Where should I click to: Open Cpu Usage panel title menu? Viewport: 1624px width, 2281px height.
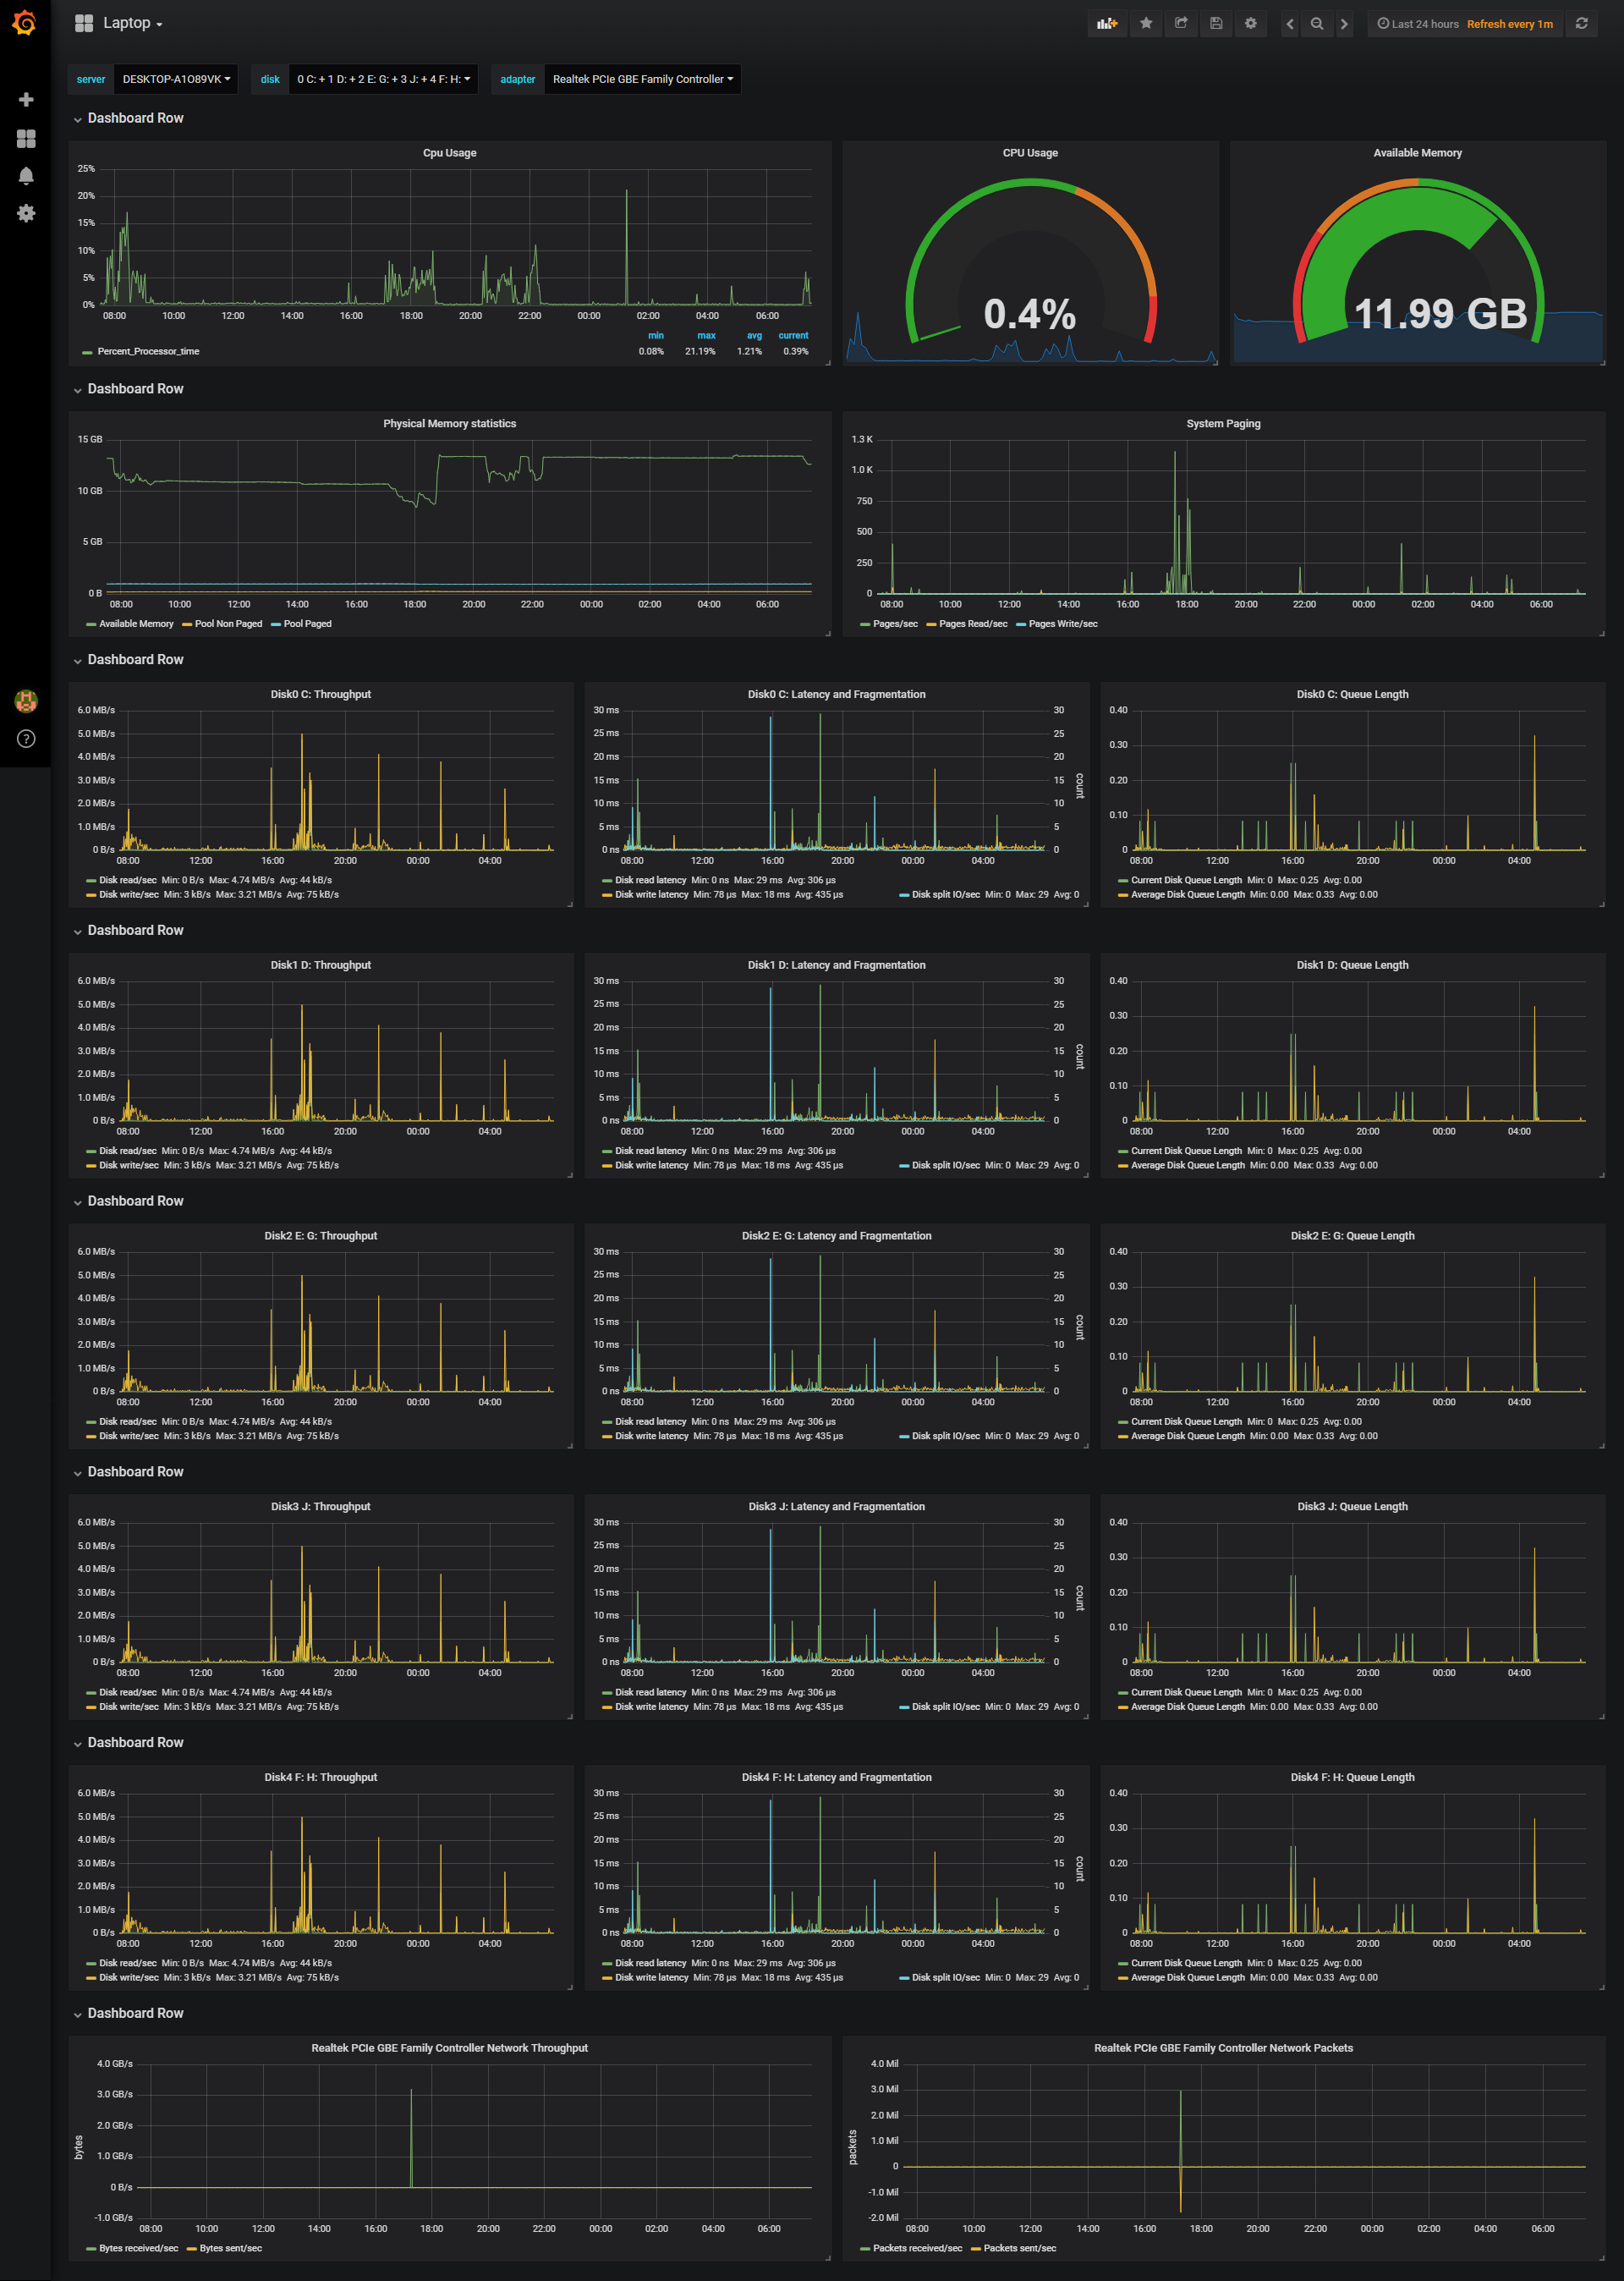point(449,153)
